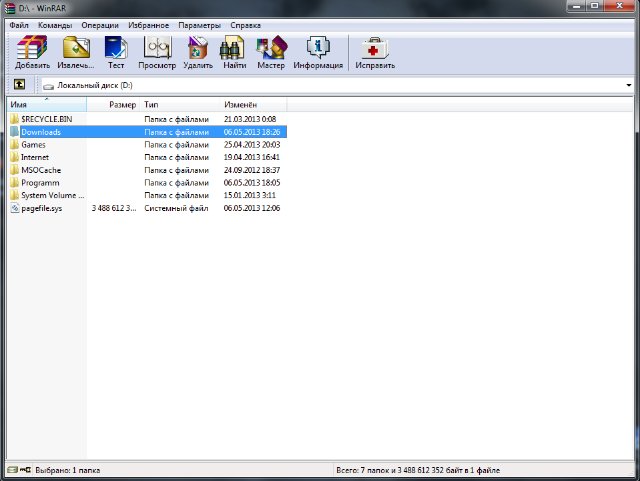
Task: Select the Downloads folder name
Action: pyautogui.click(x=41, y=132)
